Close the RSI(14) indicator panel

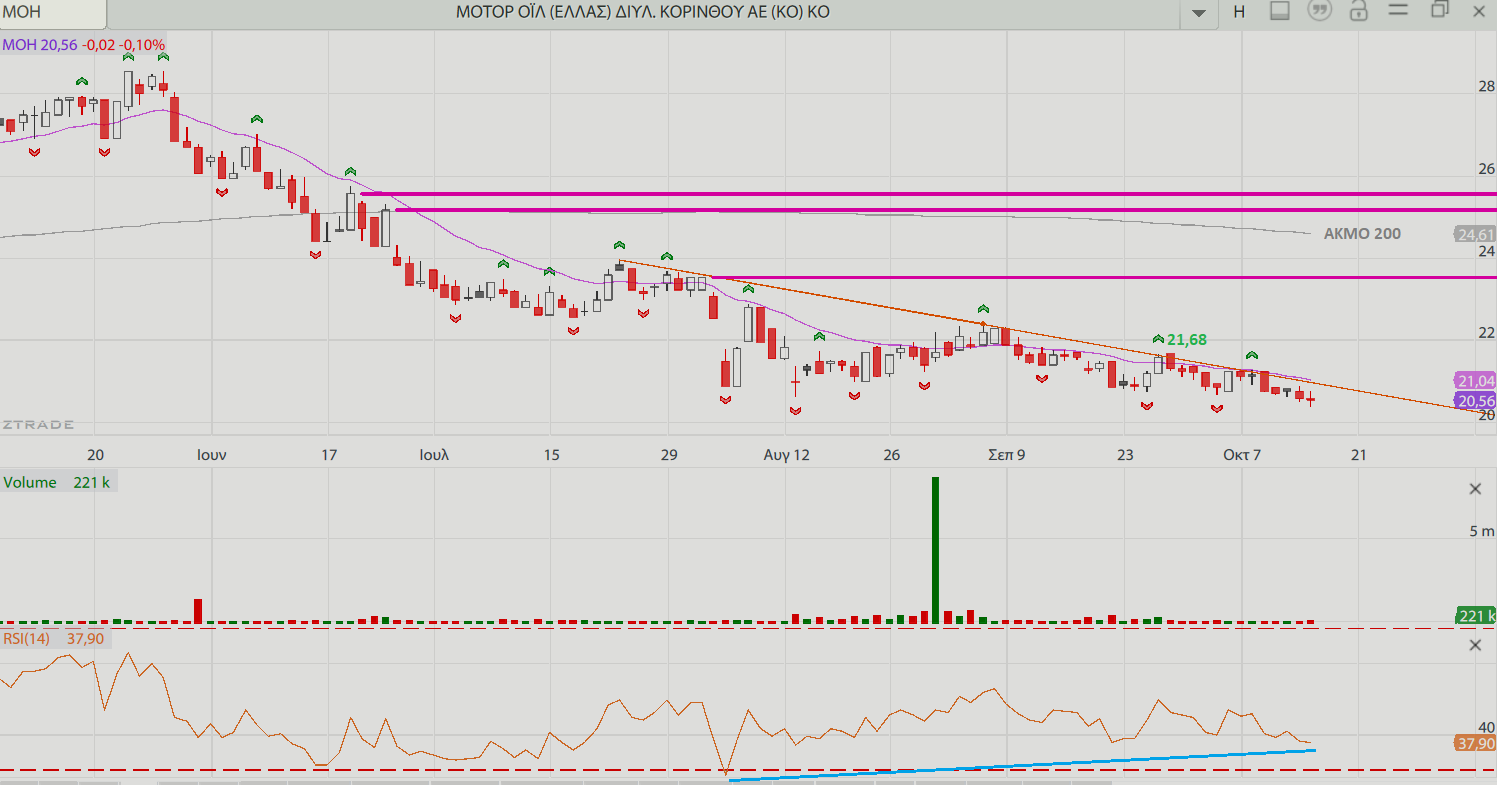pyautogui.click(x=1475, y=645)
